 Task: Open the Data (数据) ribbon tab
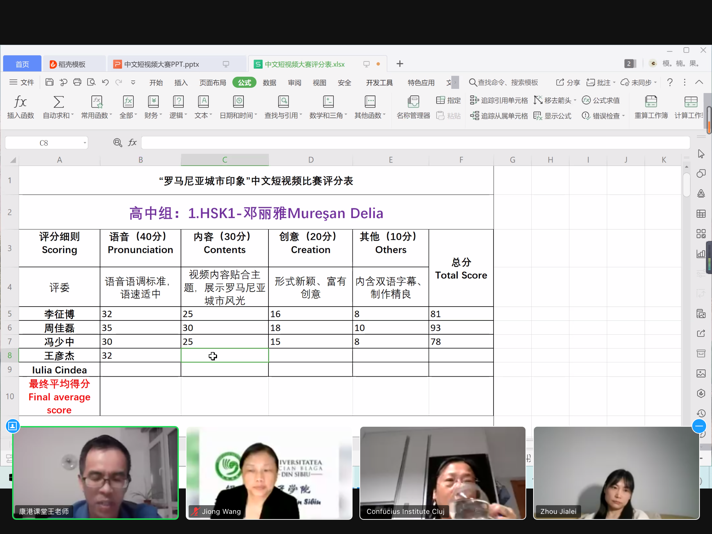pos(269,83)
